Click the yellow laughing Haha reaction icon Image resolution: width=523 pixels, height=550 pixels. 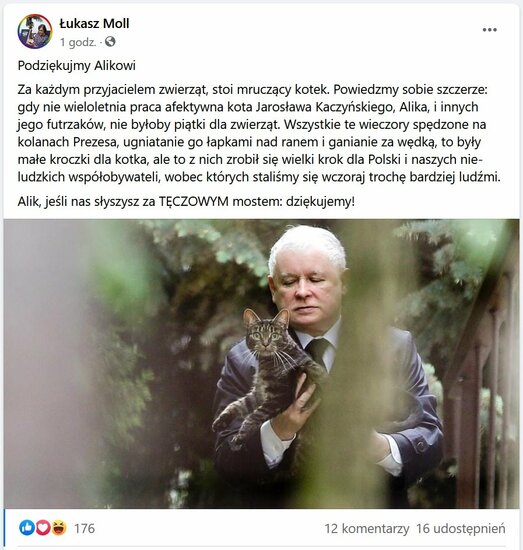pos(59,528)
